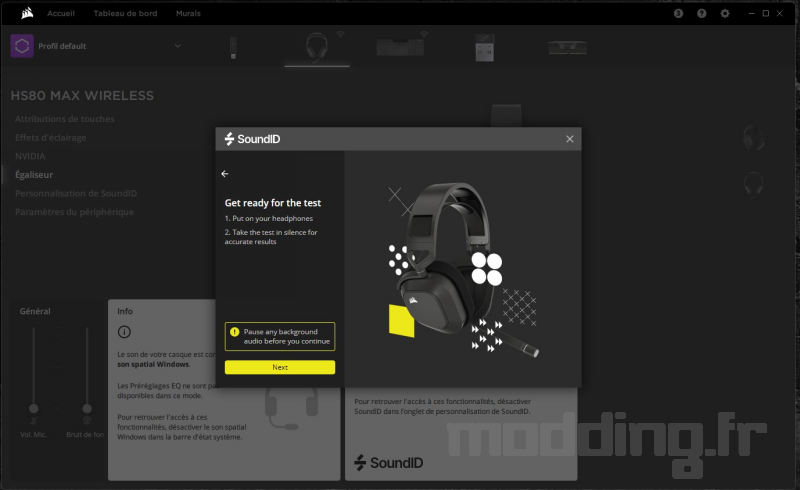The width and height of the screenshot is (800, 490).
Task: Open the Accueil menu
Action: point(61,13)
